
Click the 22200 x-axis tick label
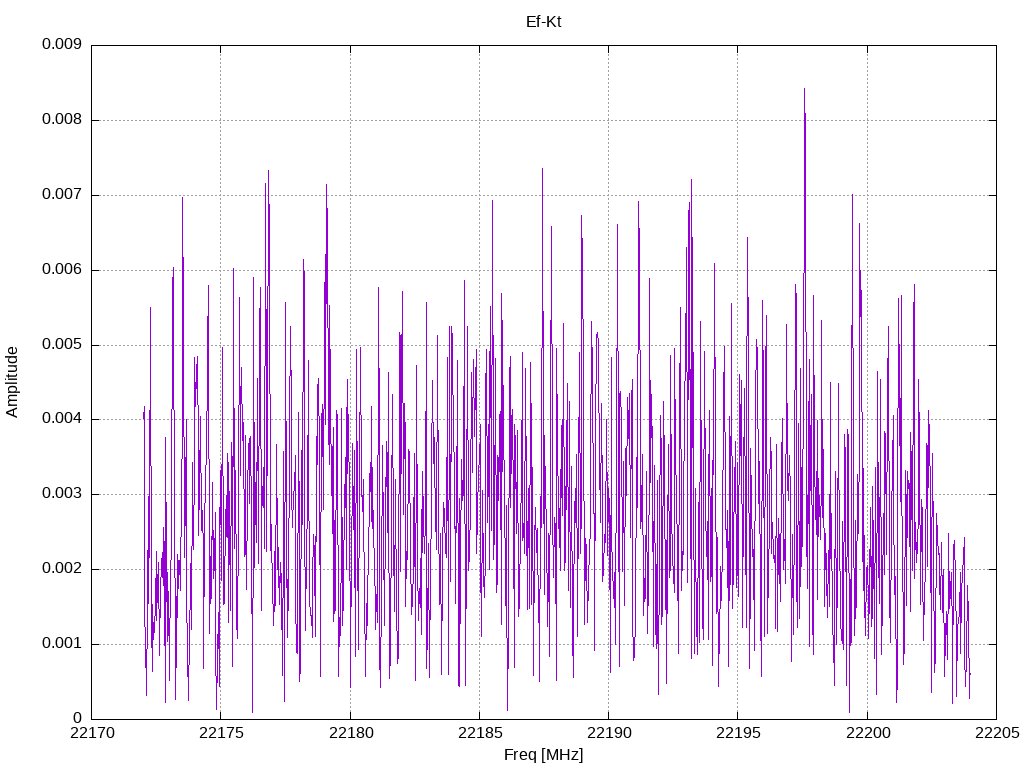point(867,733)
